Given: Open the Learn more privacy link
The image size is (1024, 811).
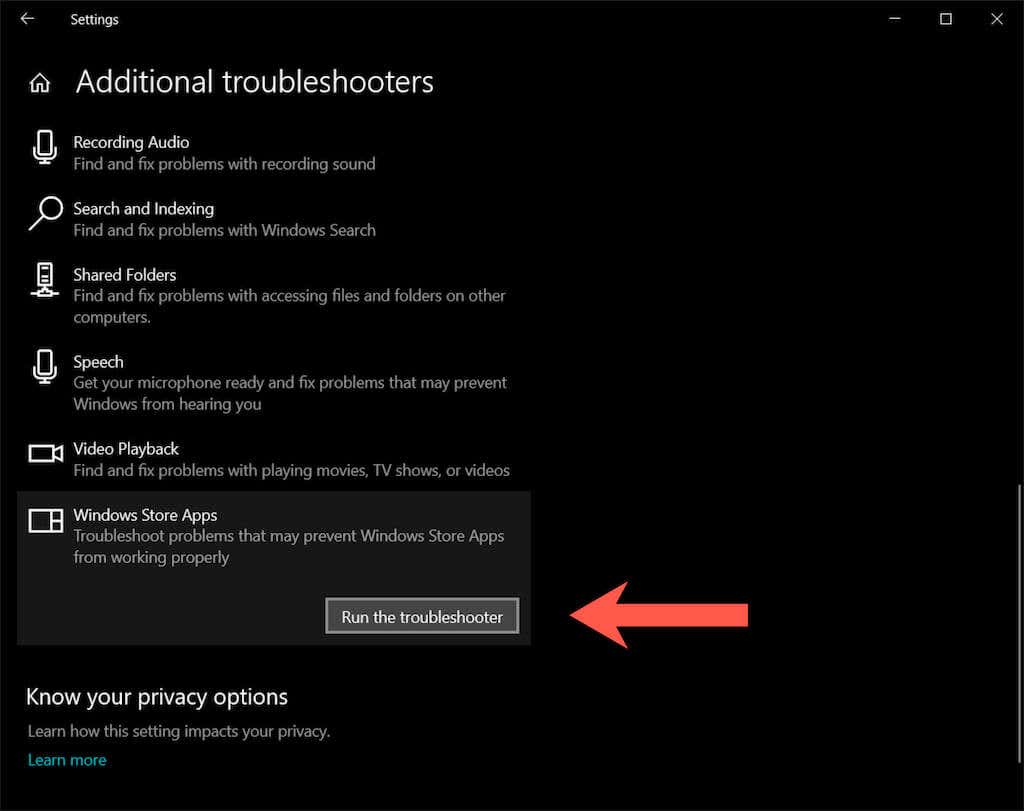Looking at the screenshot, I should (x=66, y=760).
